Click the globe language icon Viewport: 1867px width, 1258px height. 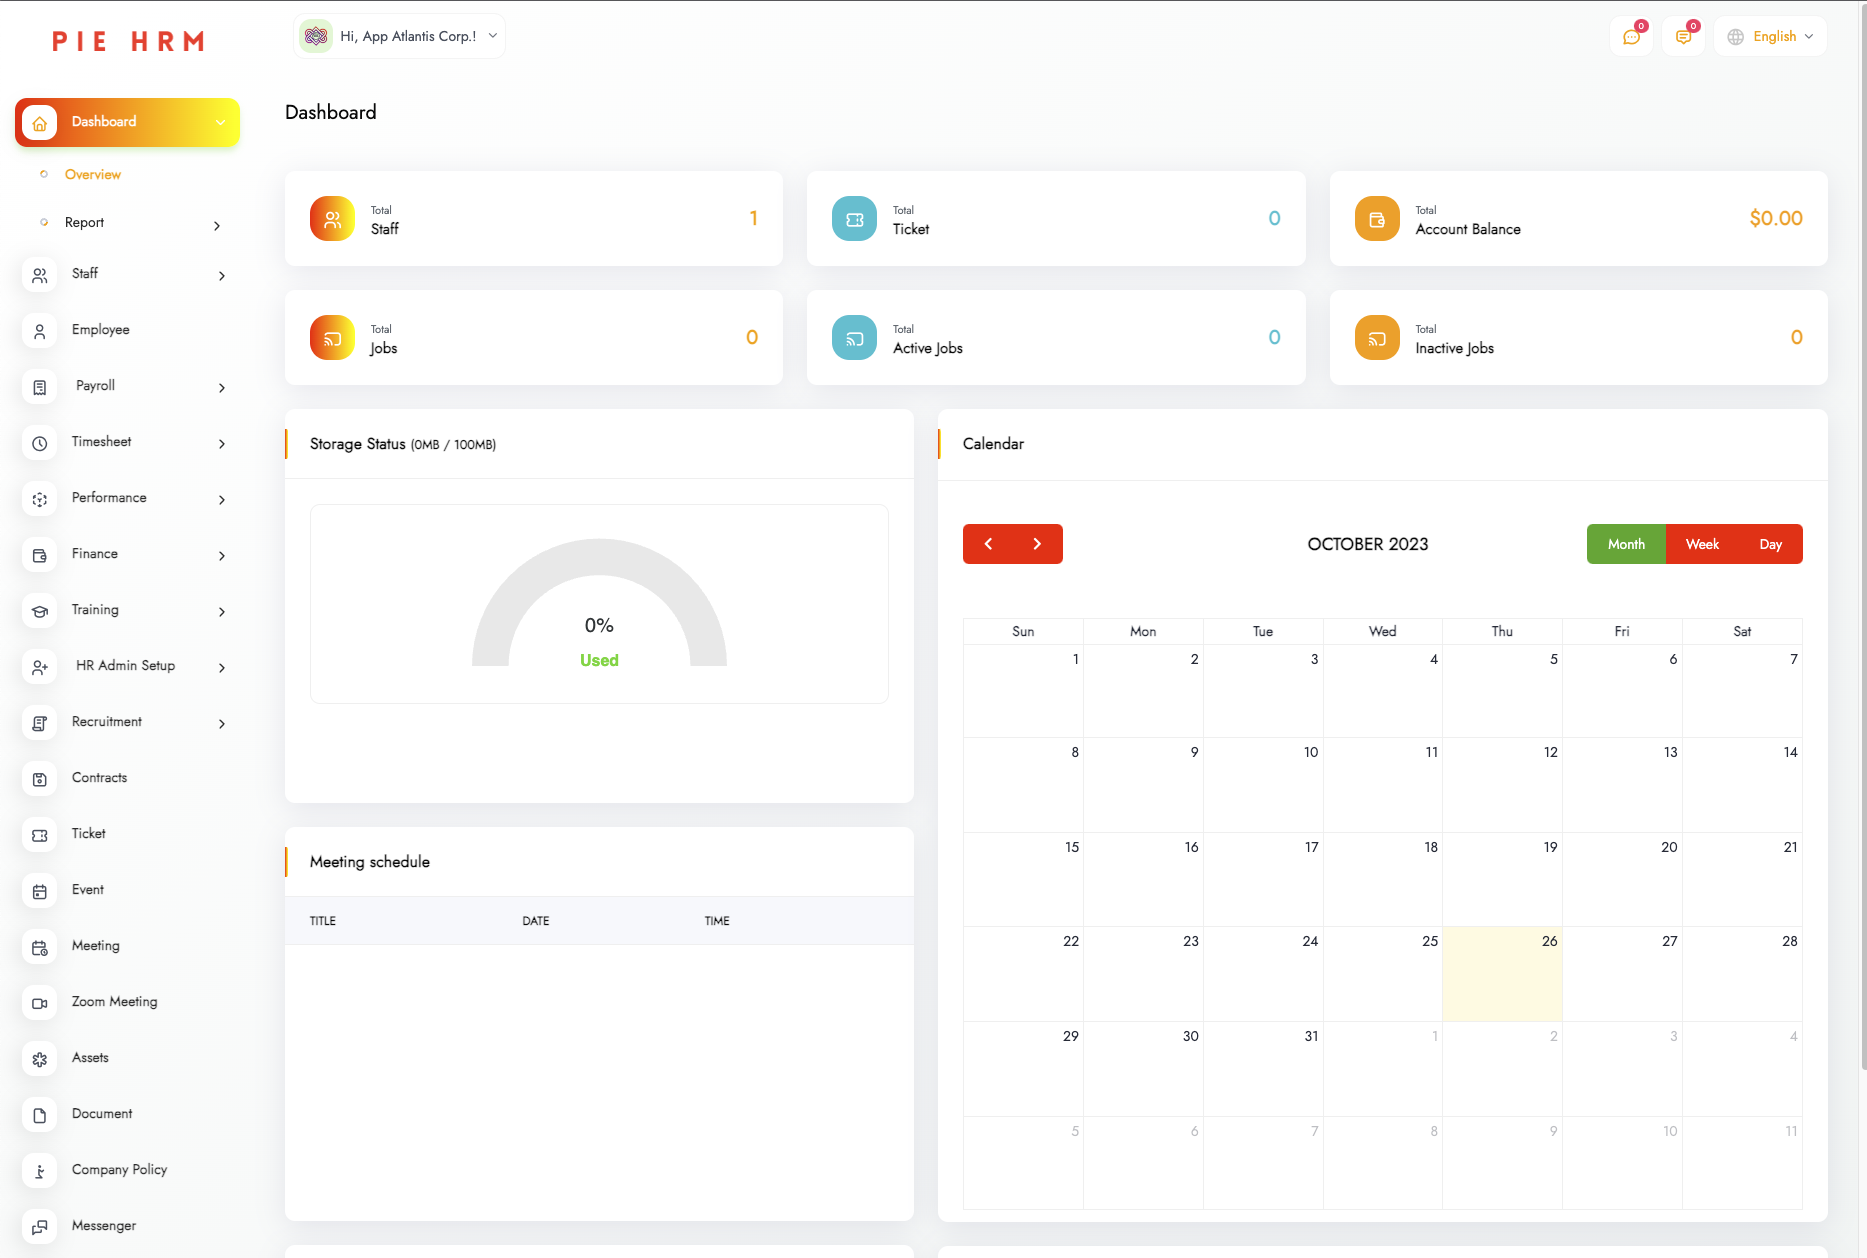pos(1736,37)
